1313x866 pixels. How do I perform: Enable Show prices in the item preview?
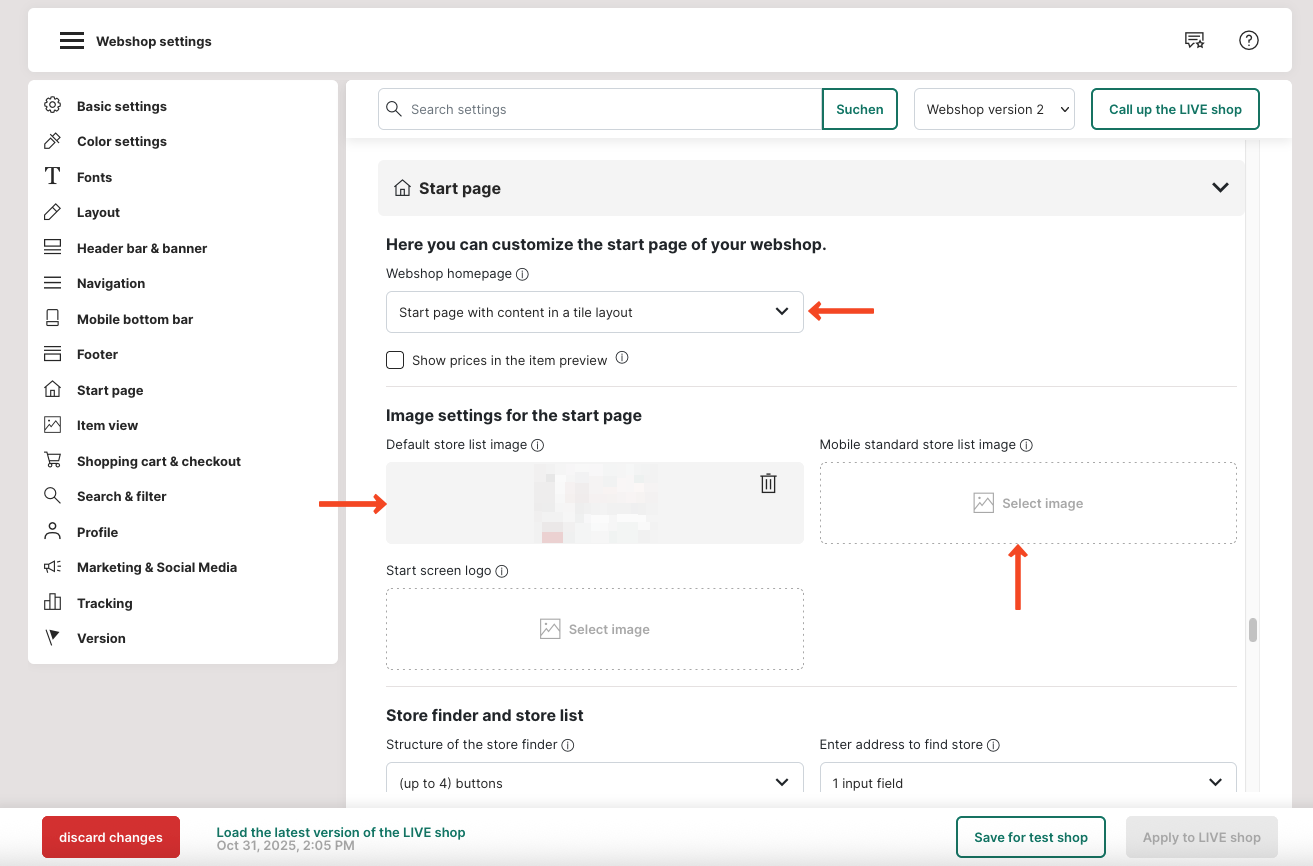pos(395,360)
